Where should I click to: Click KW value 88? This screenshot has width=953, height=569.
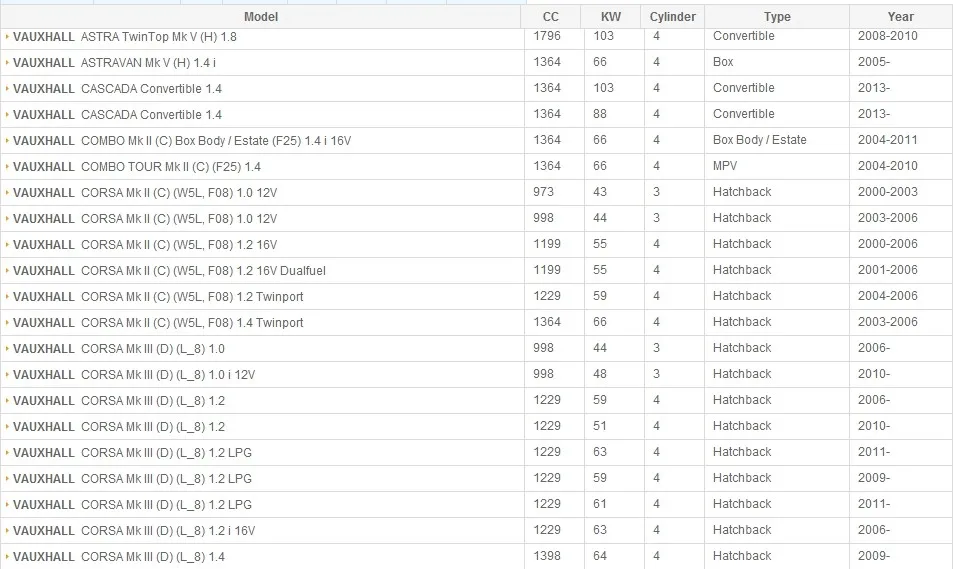pos(600,114)
